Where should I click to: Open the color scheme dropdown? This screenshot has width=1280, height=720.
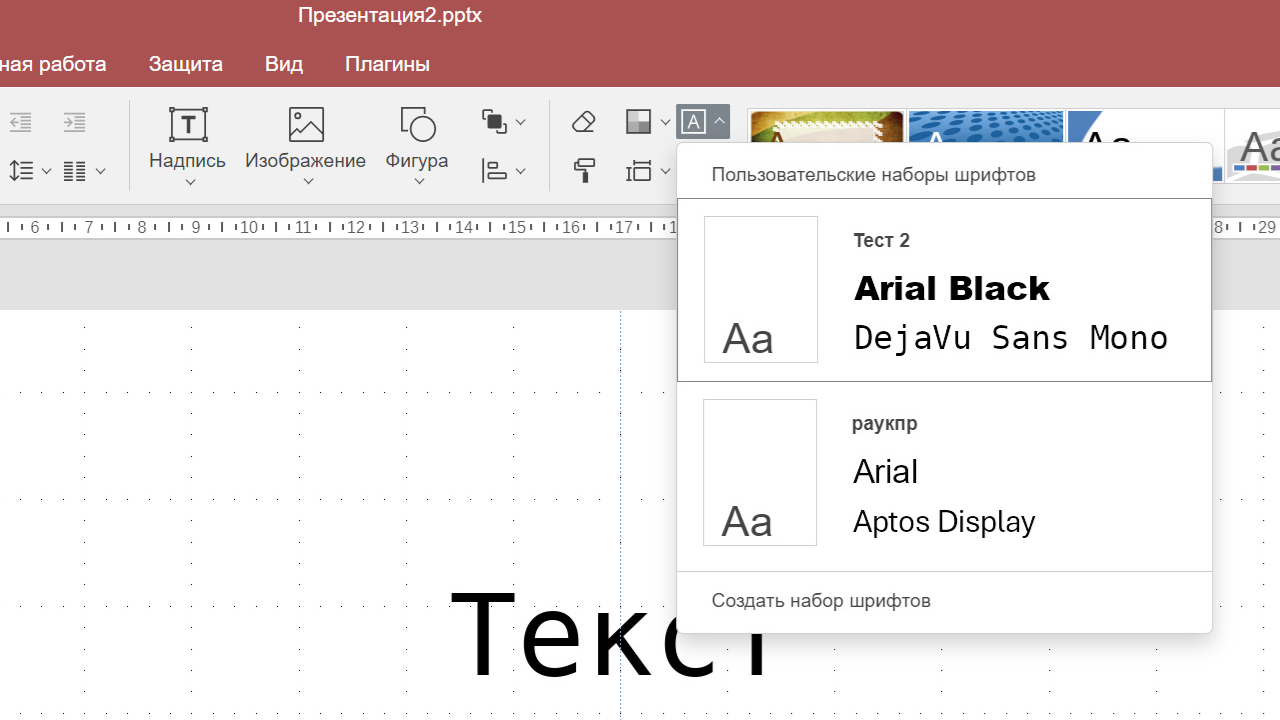click(x=647, y=122)
